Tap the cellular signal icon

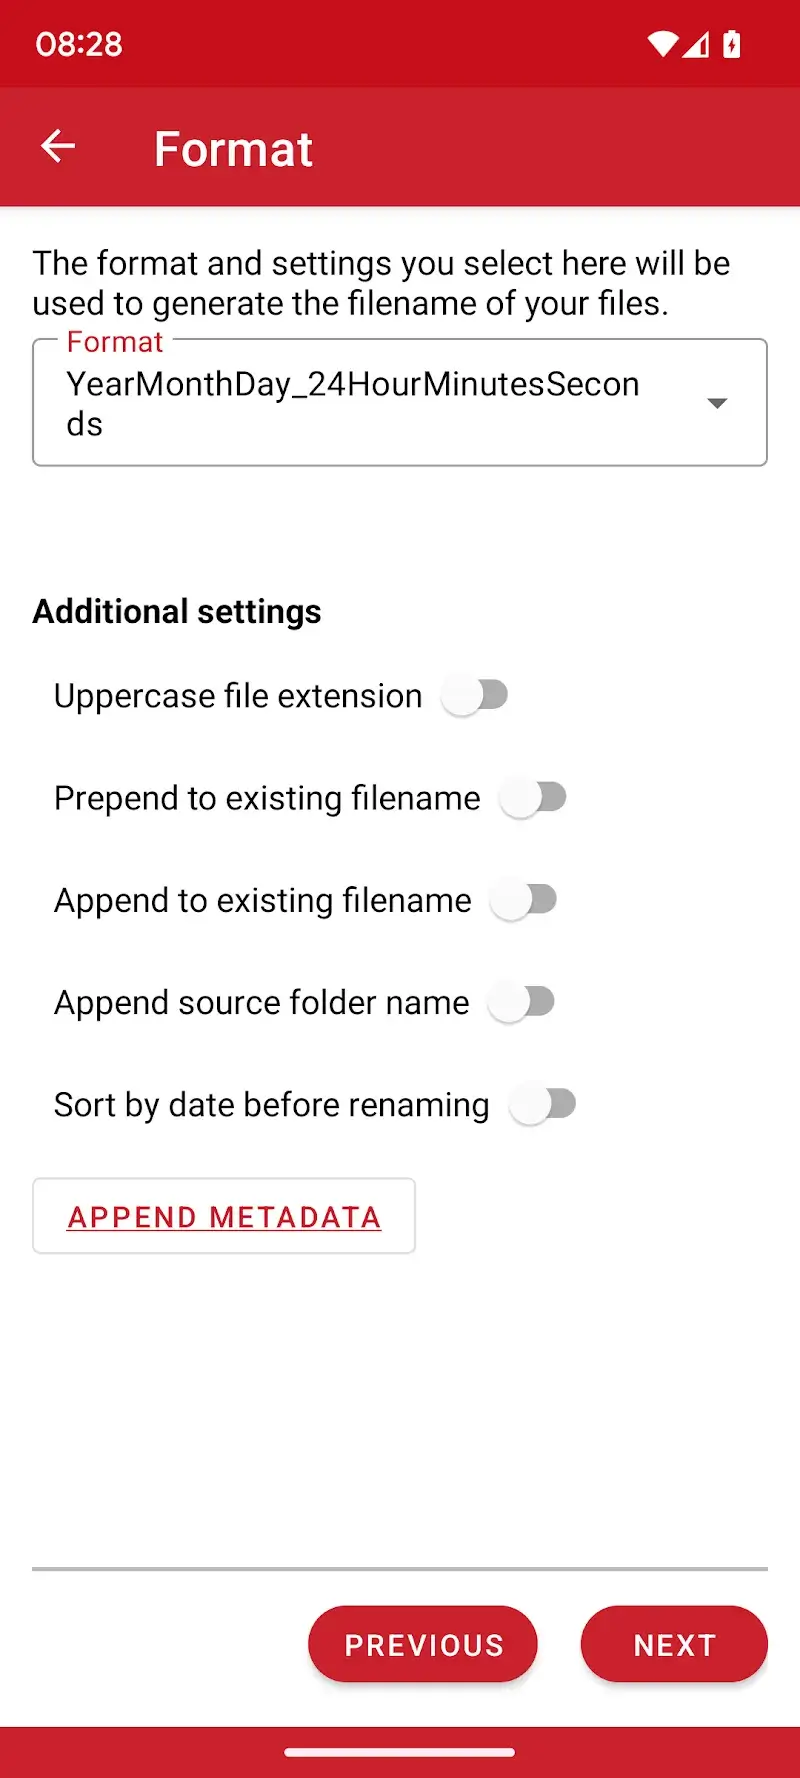pyautogui.click(x=697, y=44)
